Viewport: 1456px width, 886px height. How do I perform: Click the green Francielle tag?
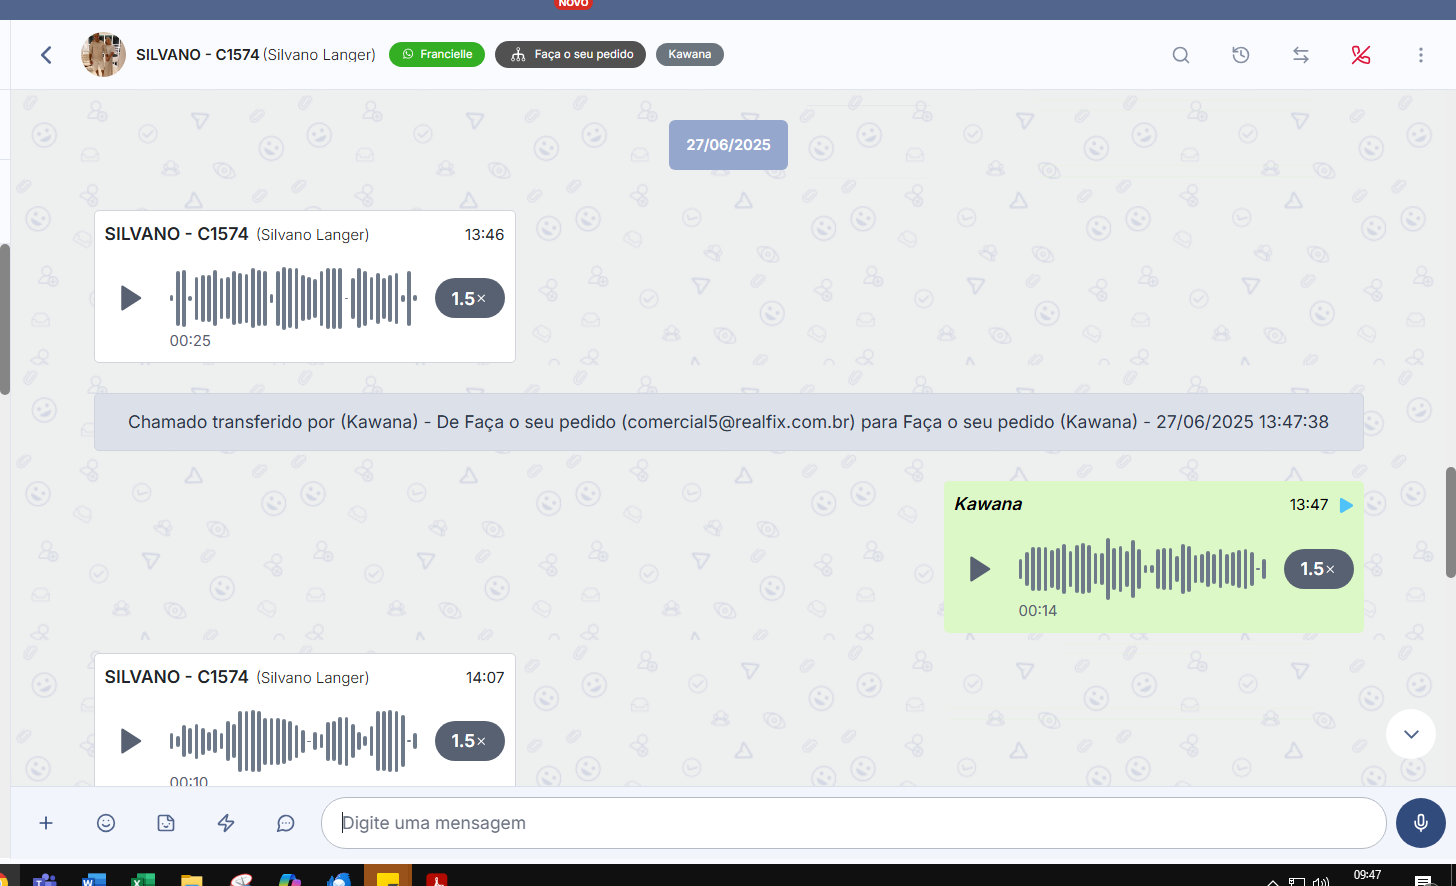(437, 54)
